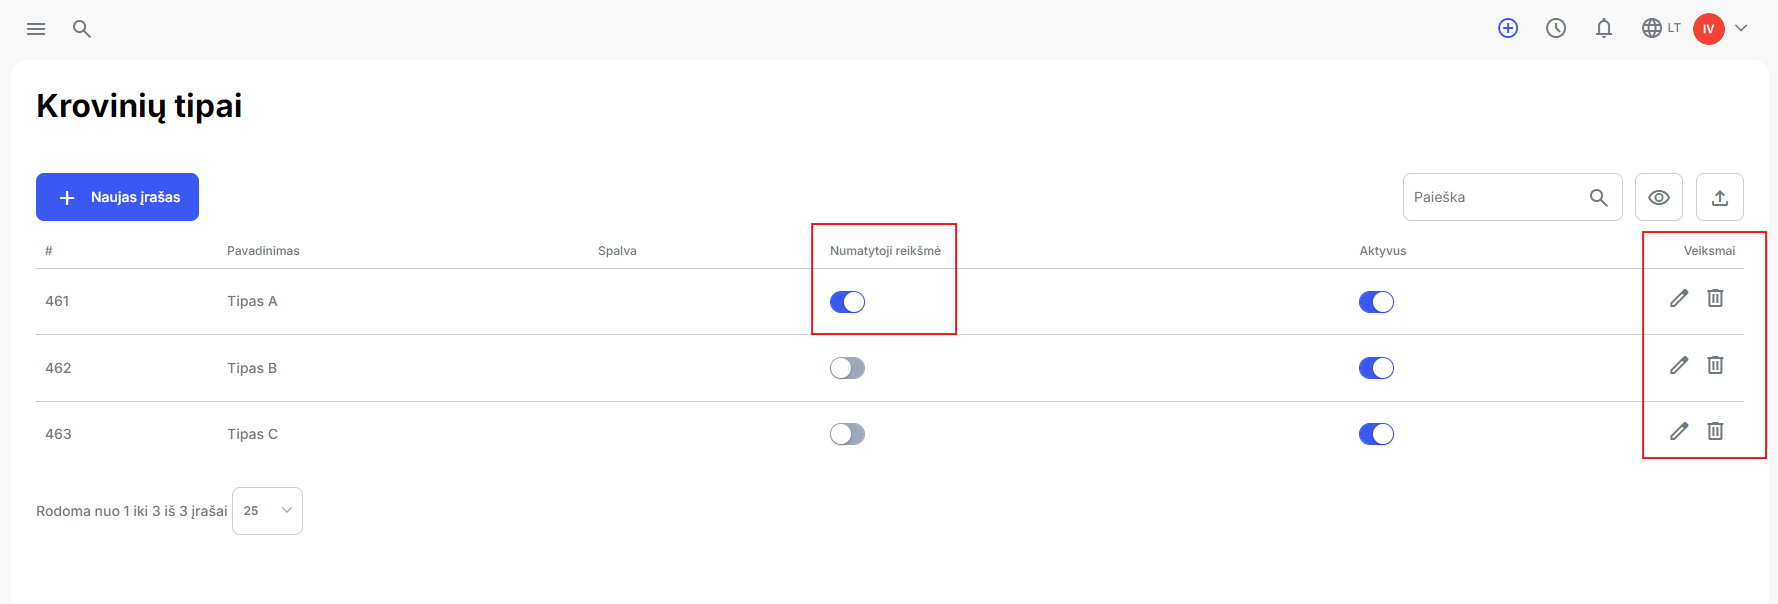
Task: Sort by the # column header
Action: [48, 251]
